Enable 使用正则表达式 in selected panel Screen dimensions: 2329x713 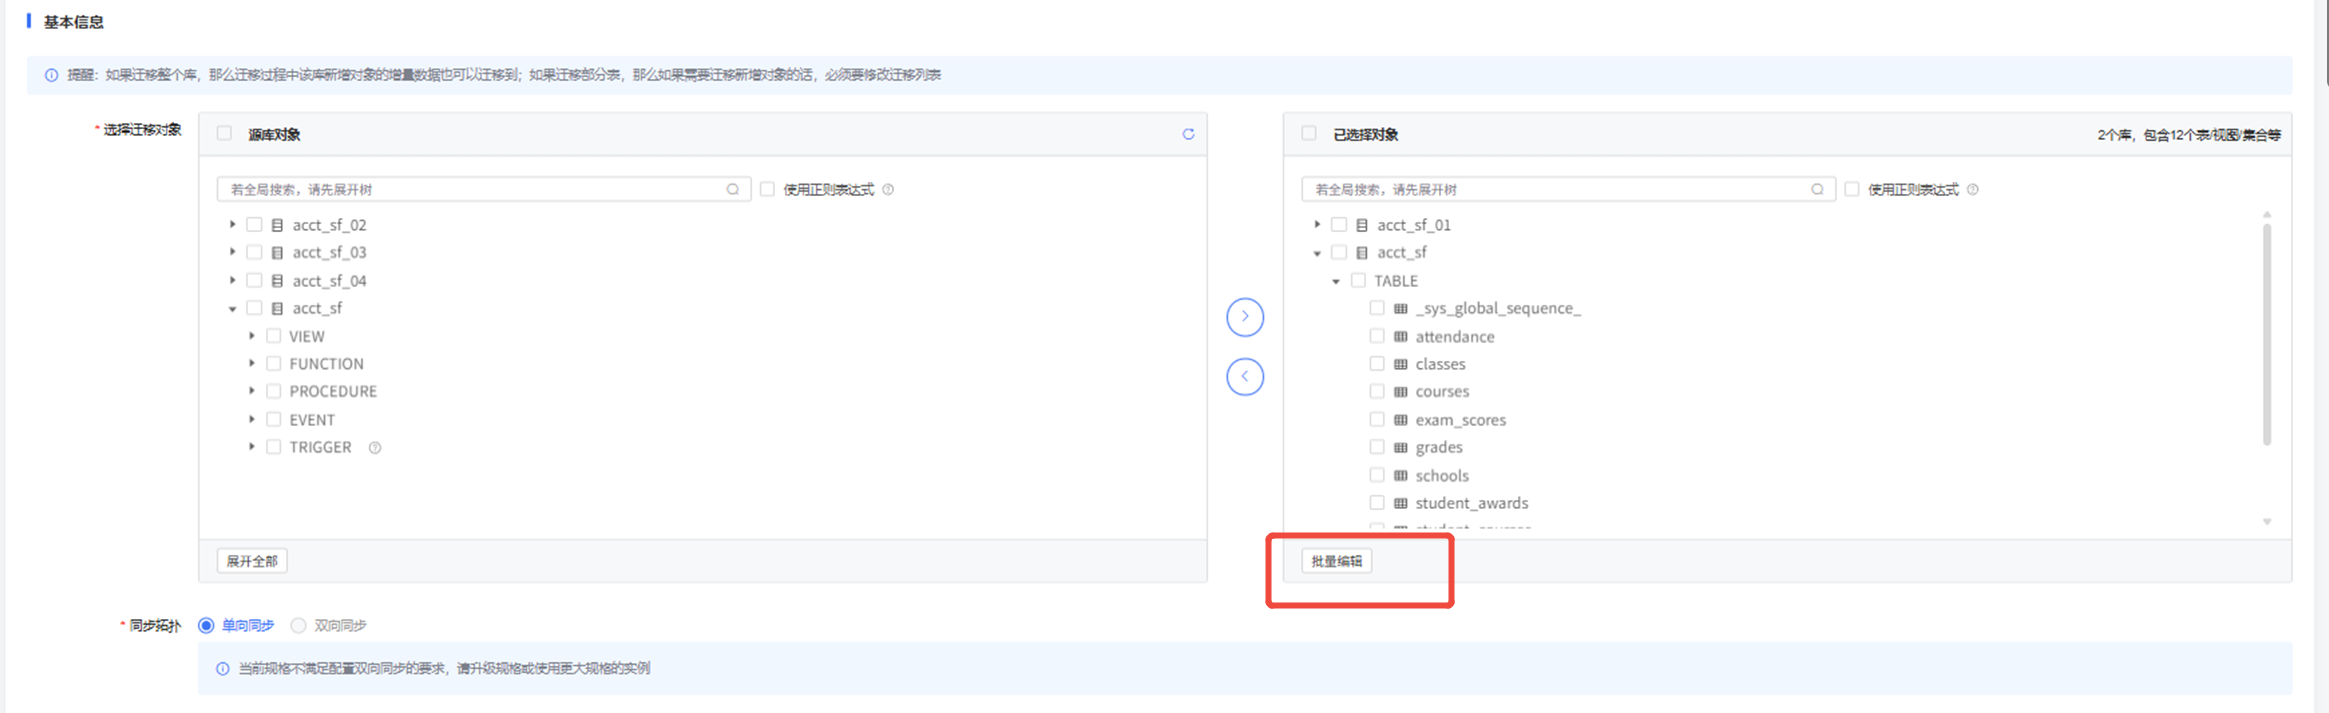click(1851, 189)
